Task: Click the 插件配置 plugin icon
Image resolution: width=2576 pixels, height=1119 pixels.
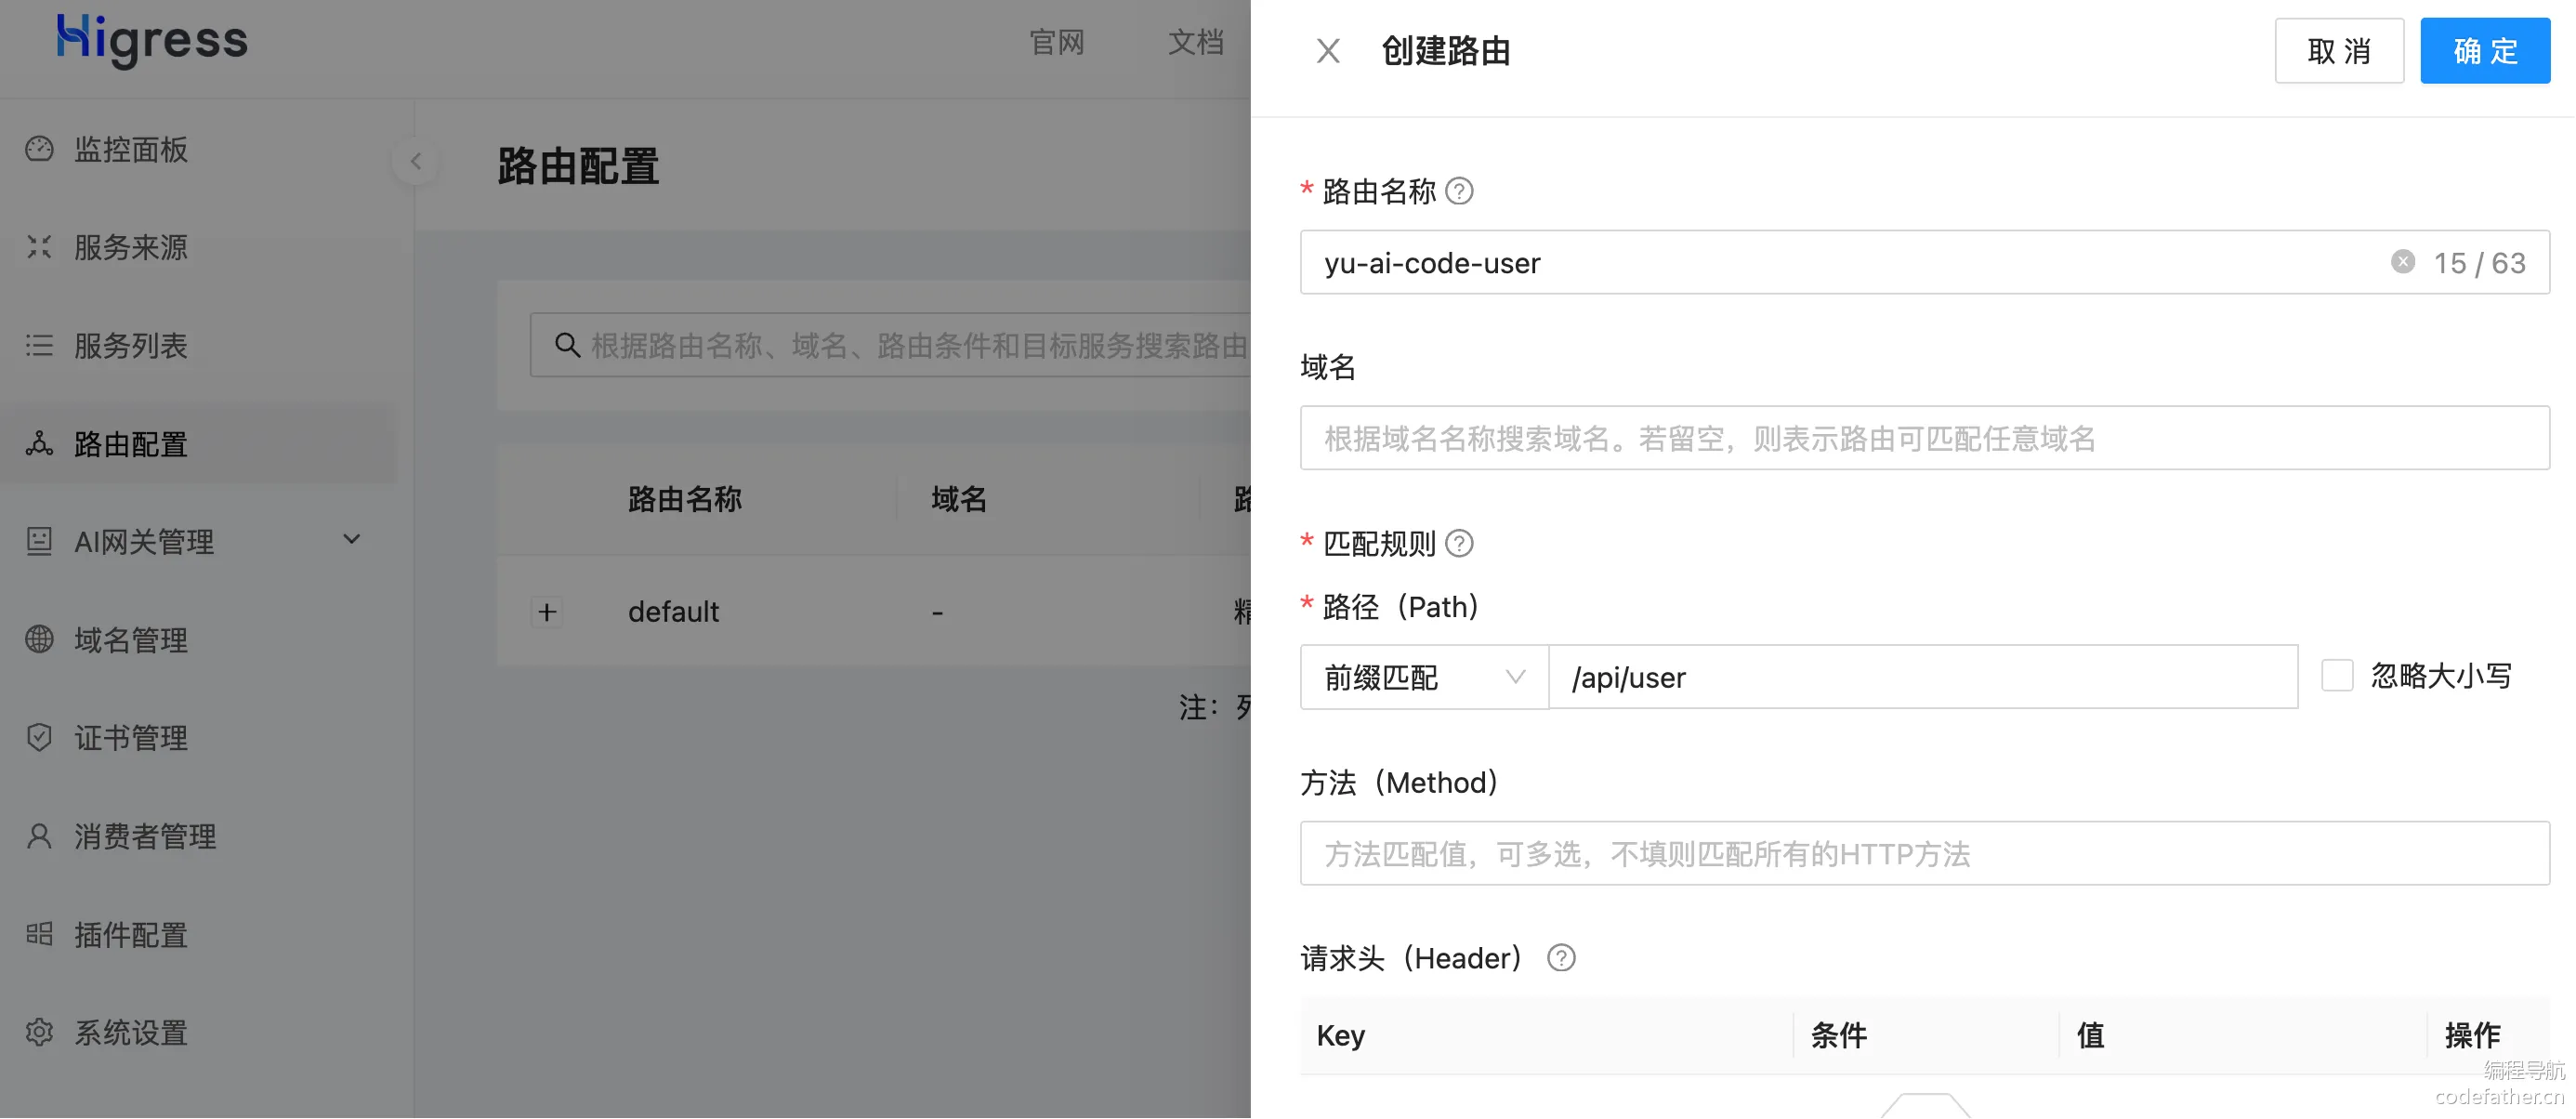Action: tap(39, 935)
